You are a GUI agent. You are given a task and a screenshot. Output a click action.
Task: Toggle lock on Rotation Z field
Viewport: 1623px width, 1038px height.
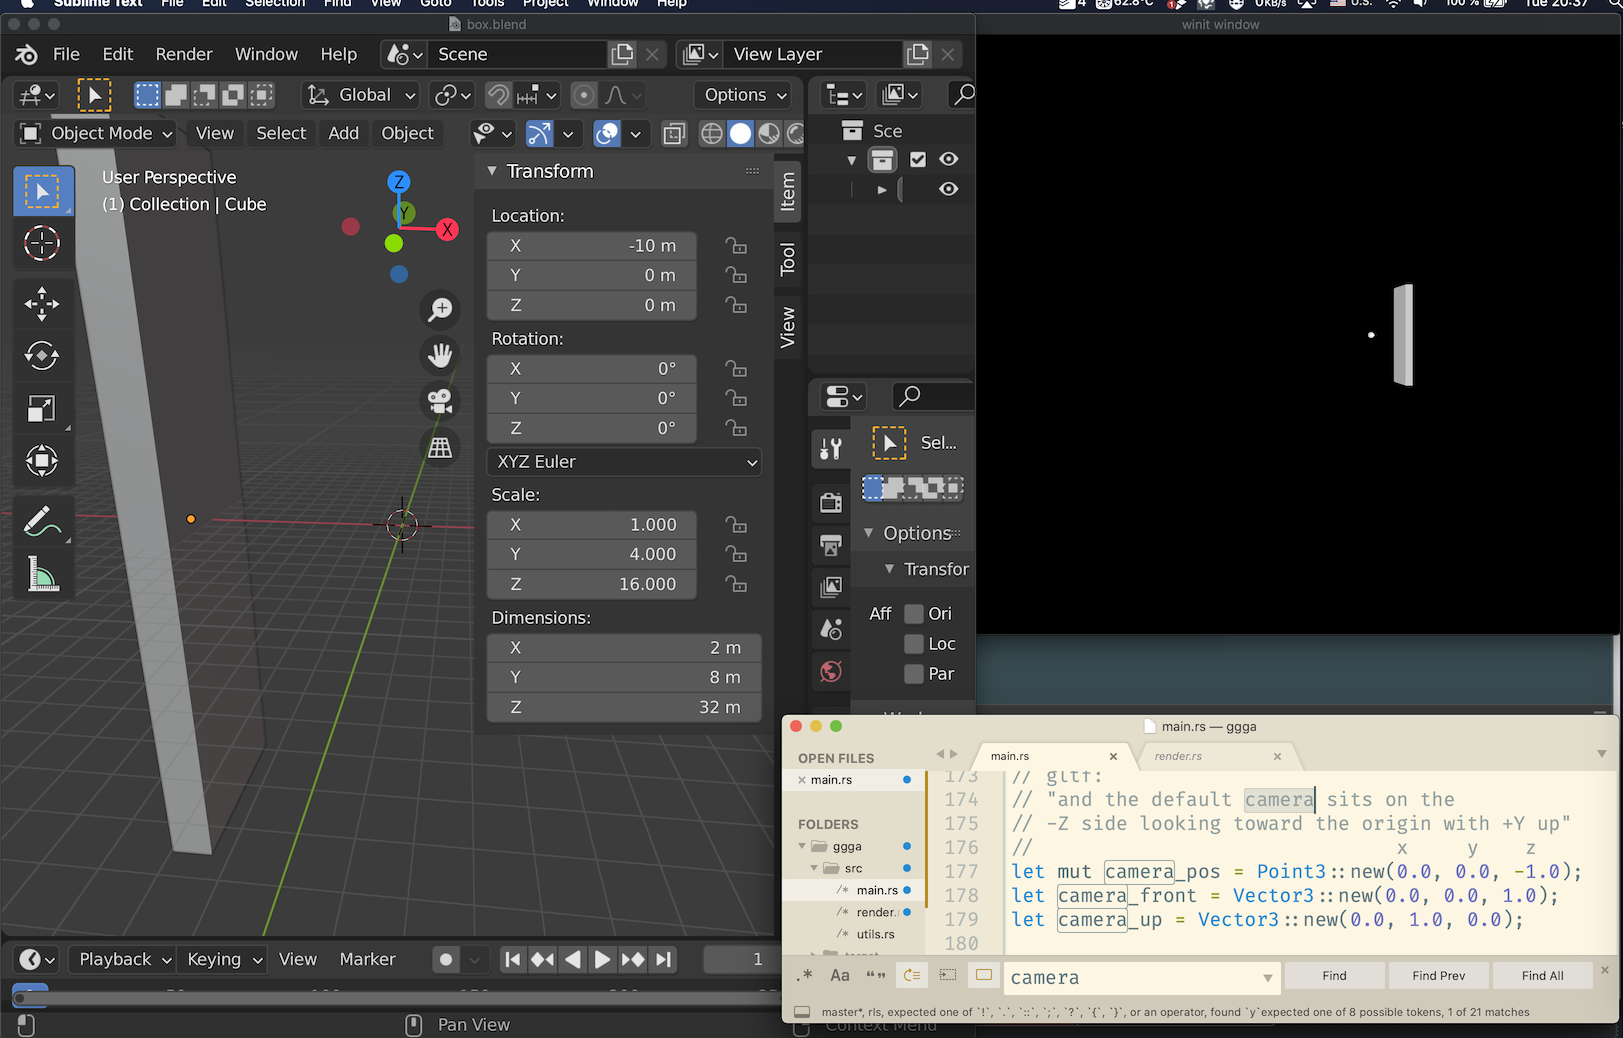pos(736,428)
